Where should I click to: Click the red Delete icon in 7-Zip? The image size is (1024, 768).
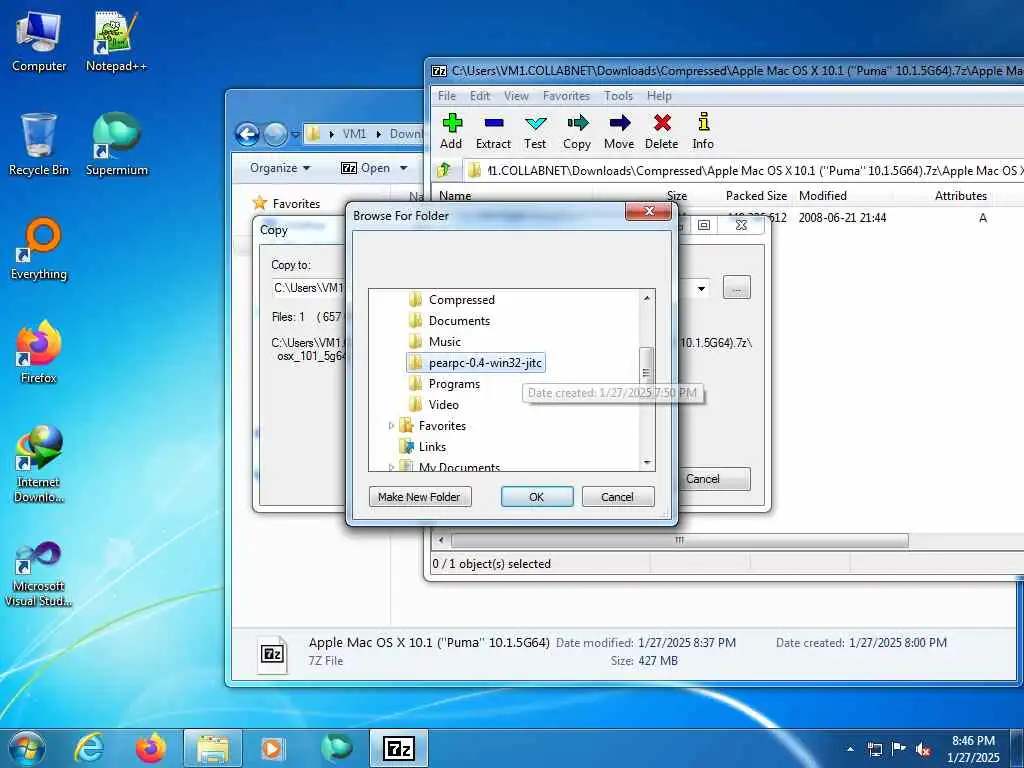tap(662, 131)
